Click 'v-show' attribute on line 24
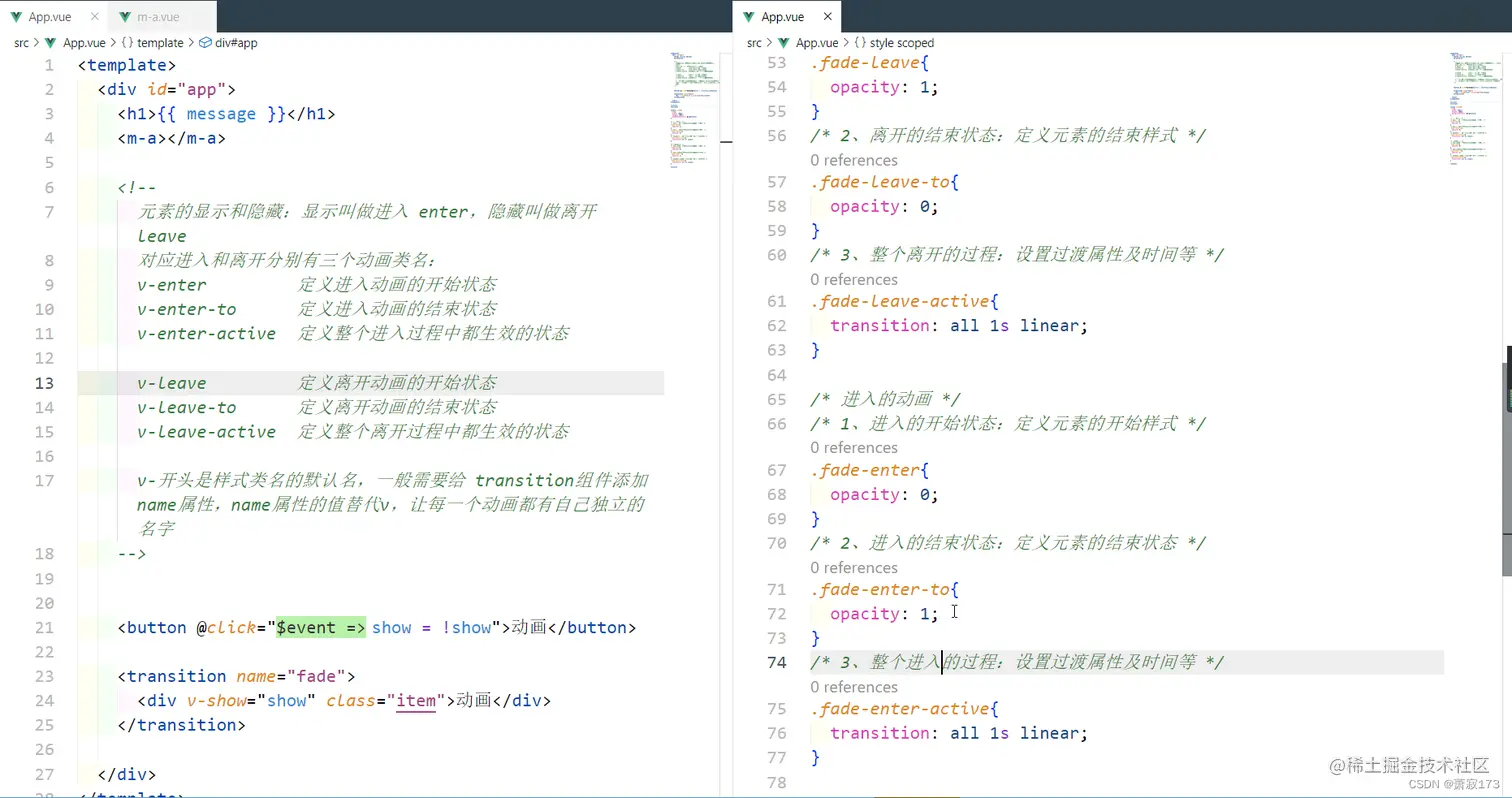This screenshot has height=798, width=1512. pos(217,700)
